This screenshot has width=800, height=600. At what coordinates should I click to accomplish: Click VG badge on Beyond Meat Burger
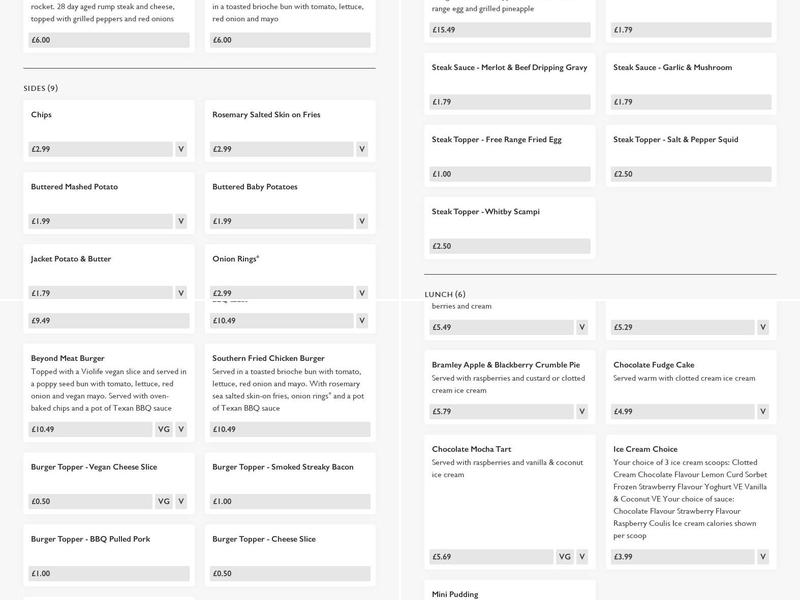pyautogui.click(x=164, y=429)
